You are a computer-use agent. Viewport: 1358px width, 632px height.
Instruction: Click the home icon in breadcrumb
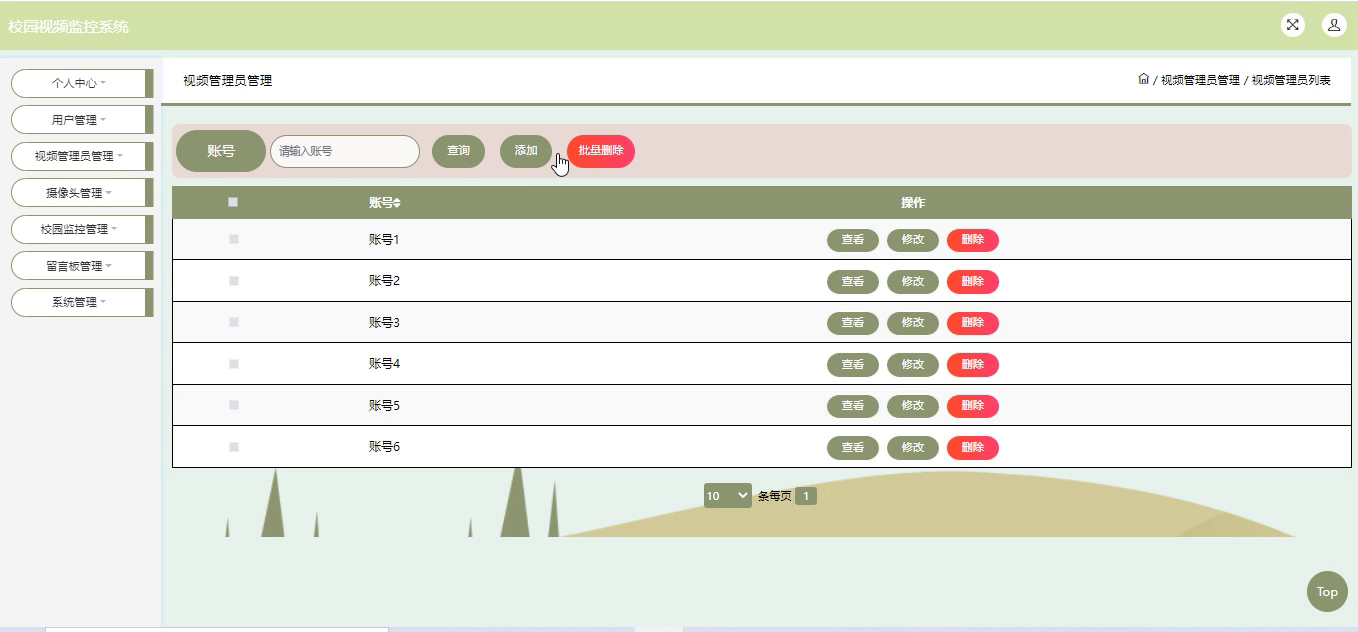[x=1143, y=80]
